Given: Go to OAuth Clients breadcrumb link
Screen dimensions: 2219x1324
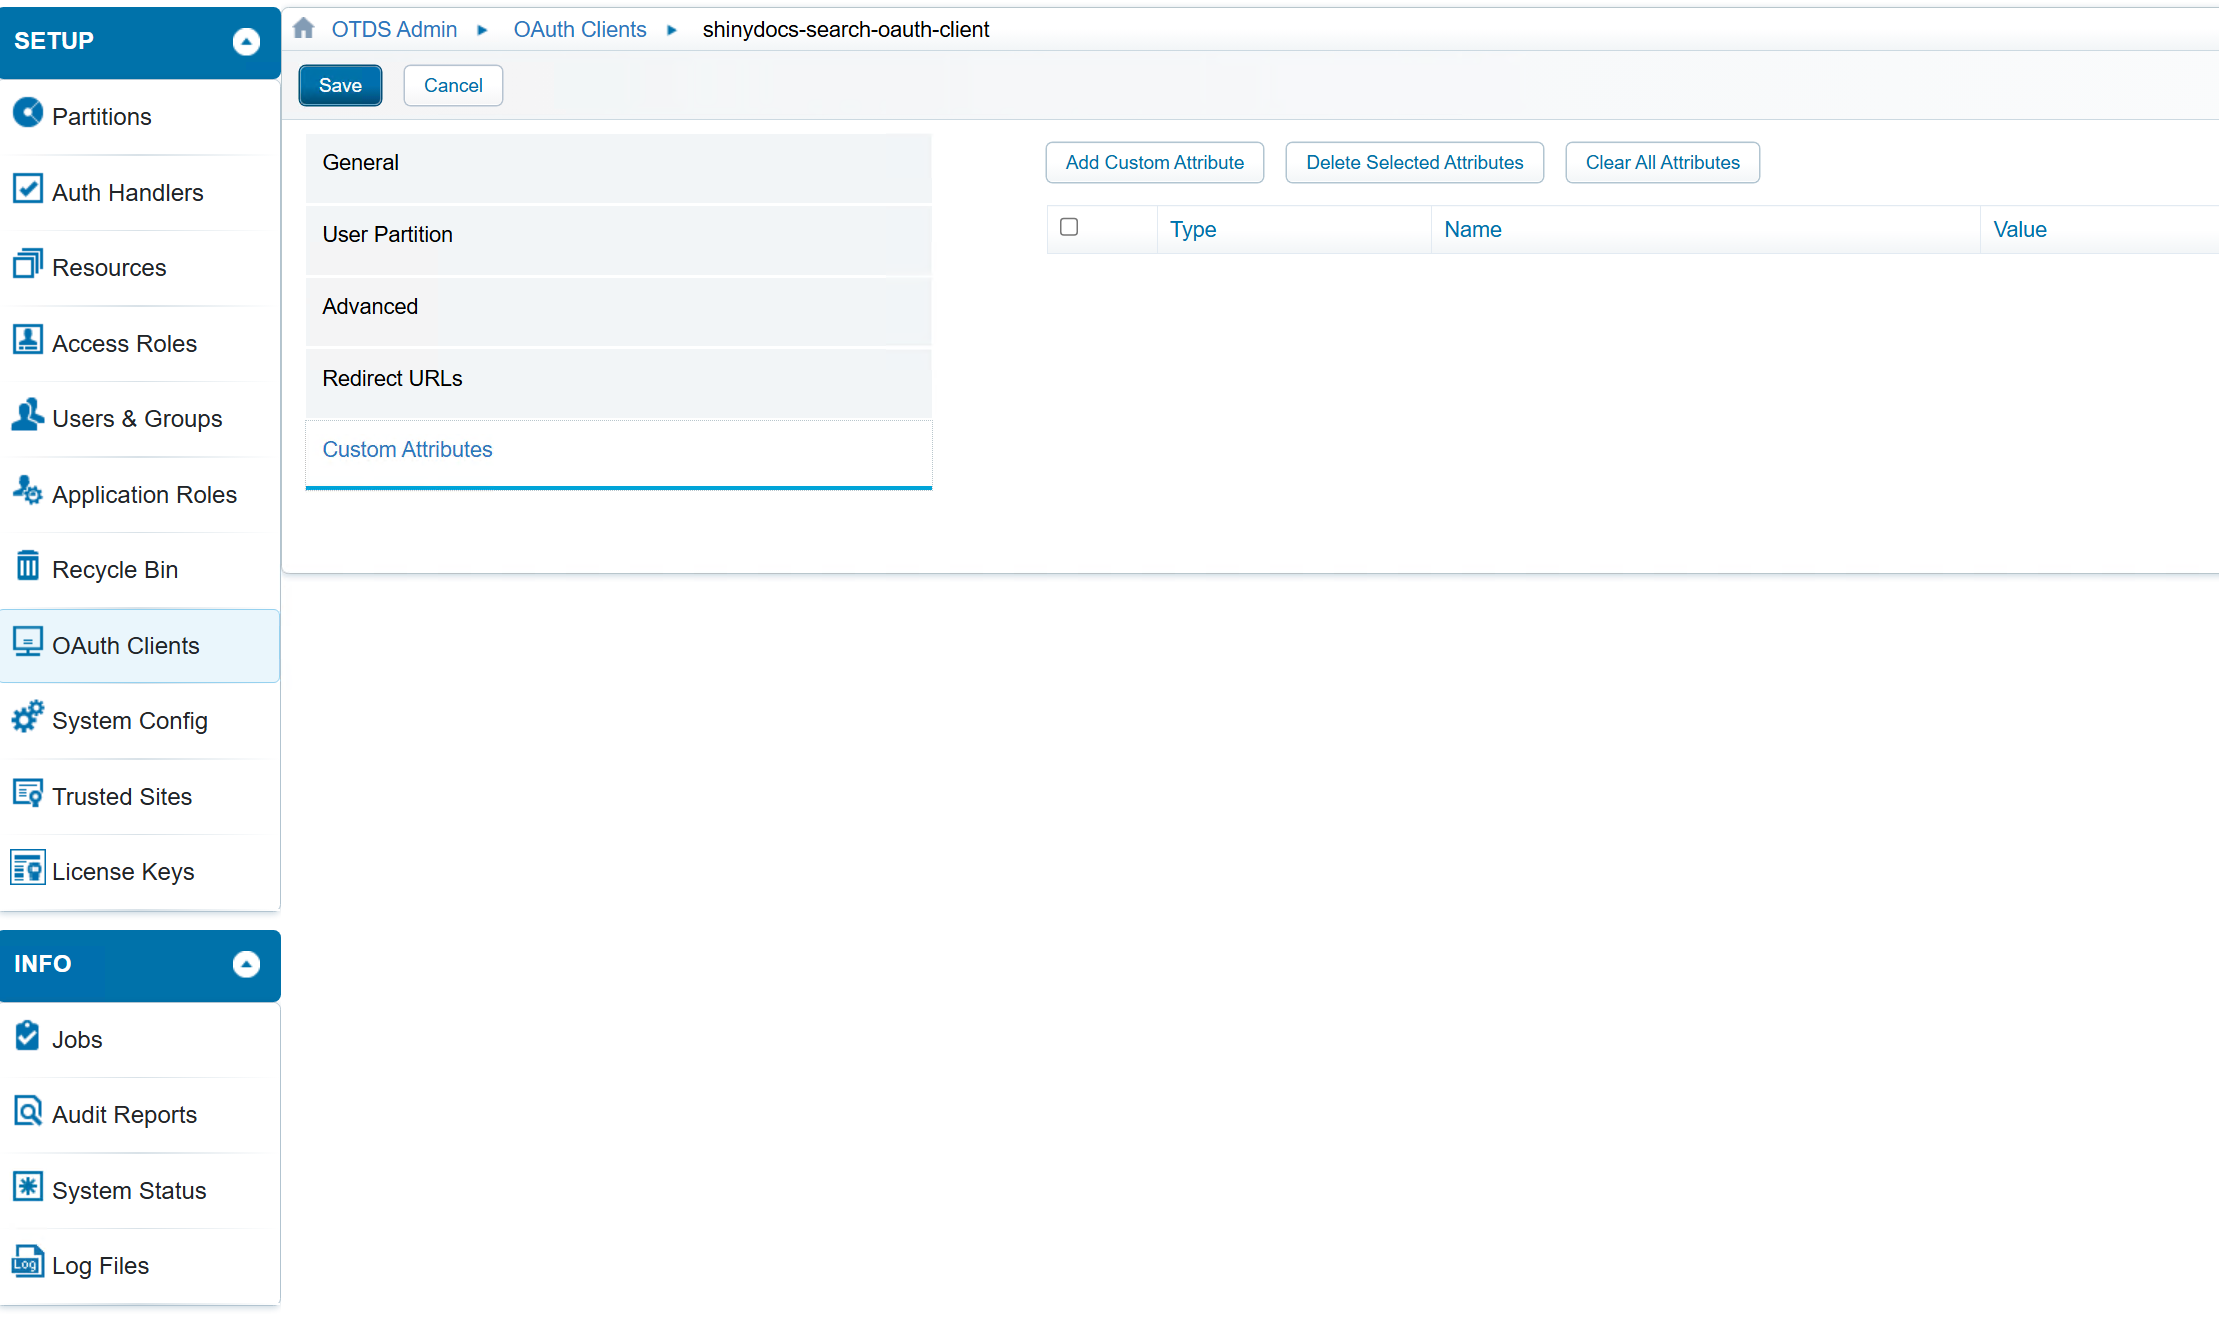Looking at the screenshot, I should point(580,30).
